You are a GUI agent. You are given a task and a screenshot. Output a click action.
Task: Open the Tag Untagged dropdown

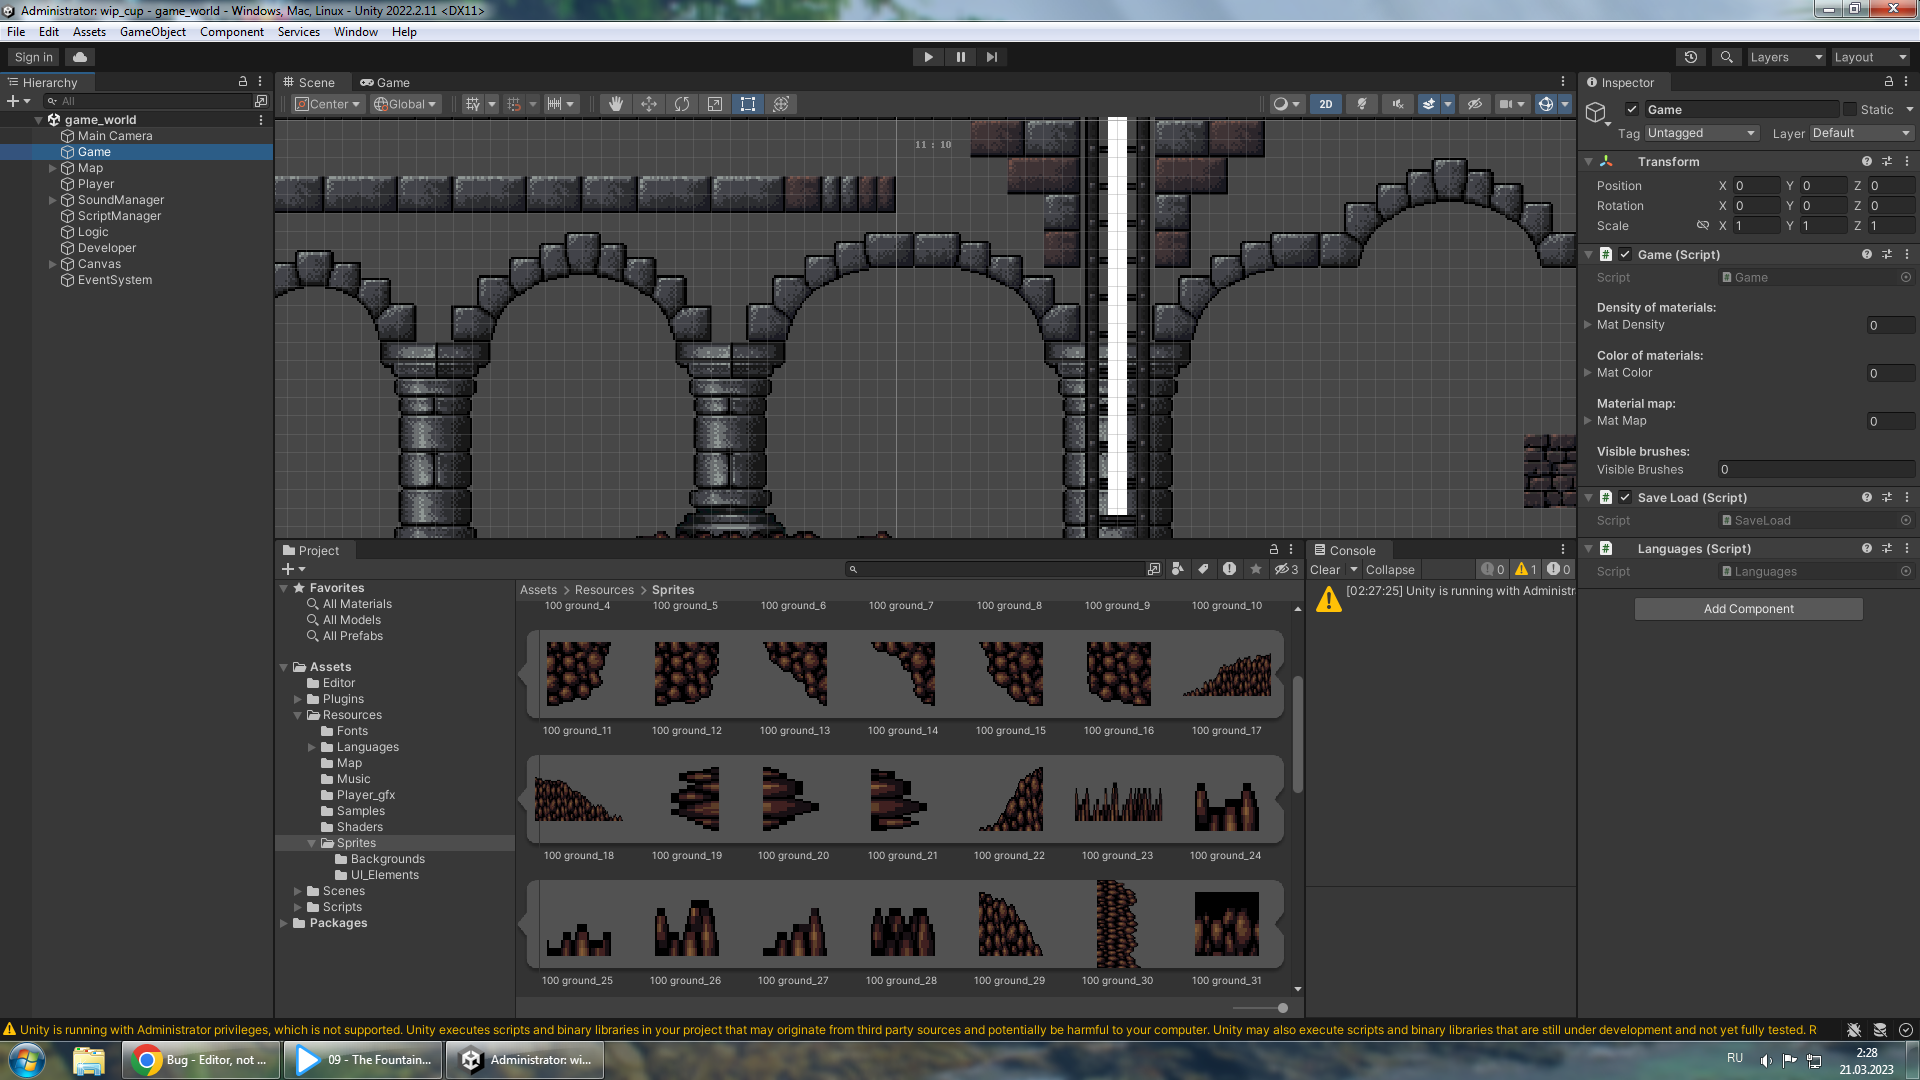pyautogui.click(x=1702, y=133)
